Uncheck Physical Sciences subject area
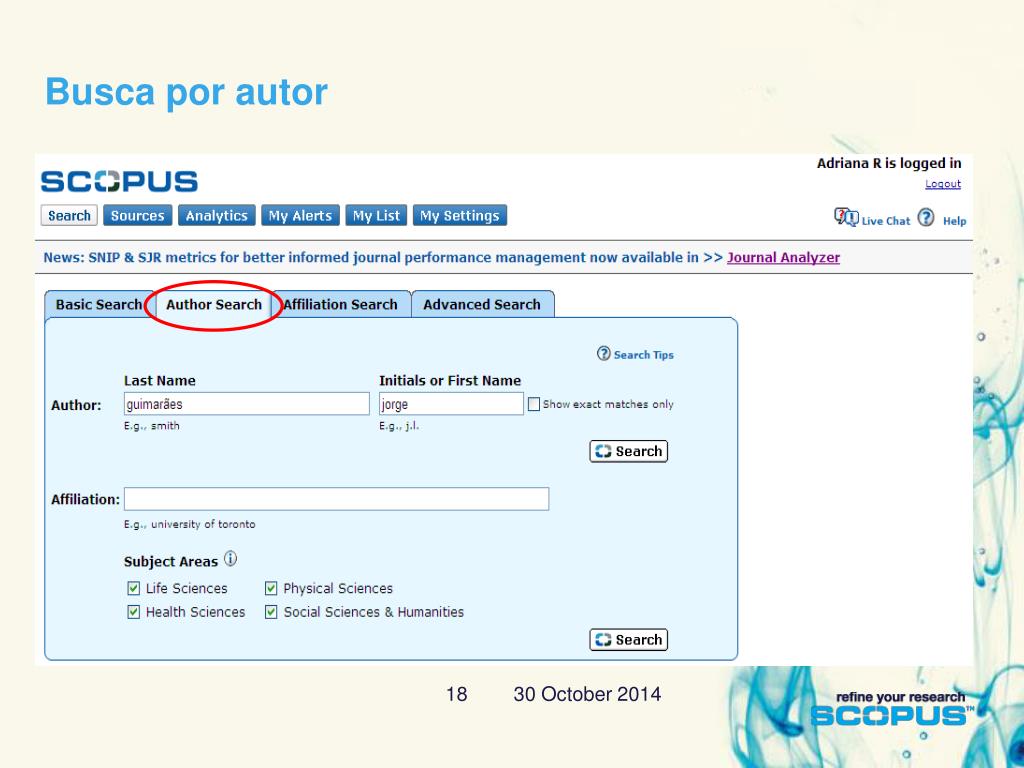The image size is (1024, 768). pos(271,588)
